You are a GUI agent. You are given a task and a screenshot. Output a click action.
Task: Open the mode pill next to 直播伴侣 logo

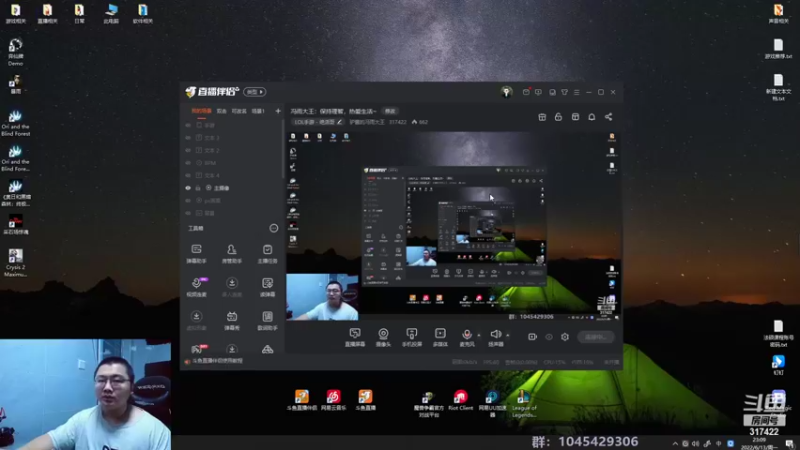[x=255, y=92]
